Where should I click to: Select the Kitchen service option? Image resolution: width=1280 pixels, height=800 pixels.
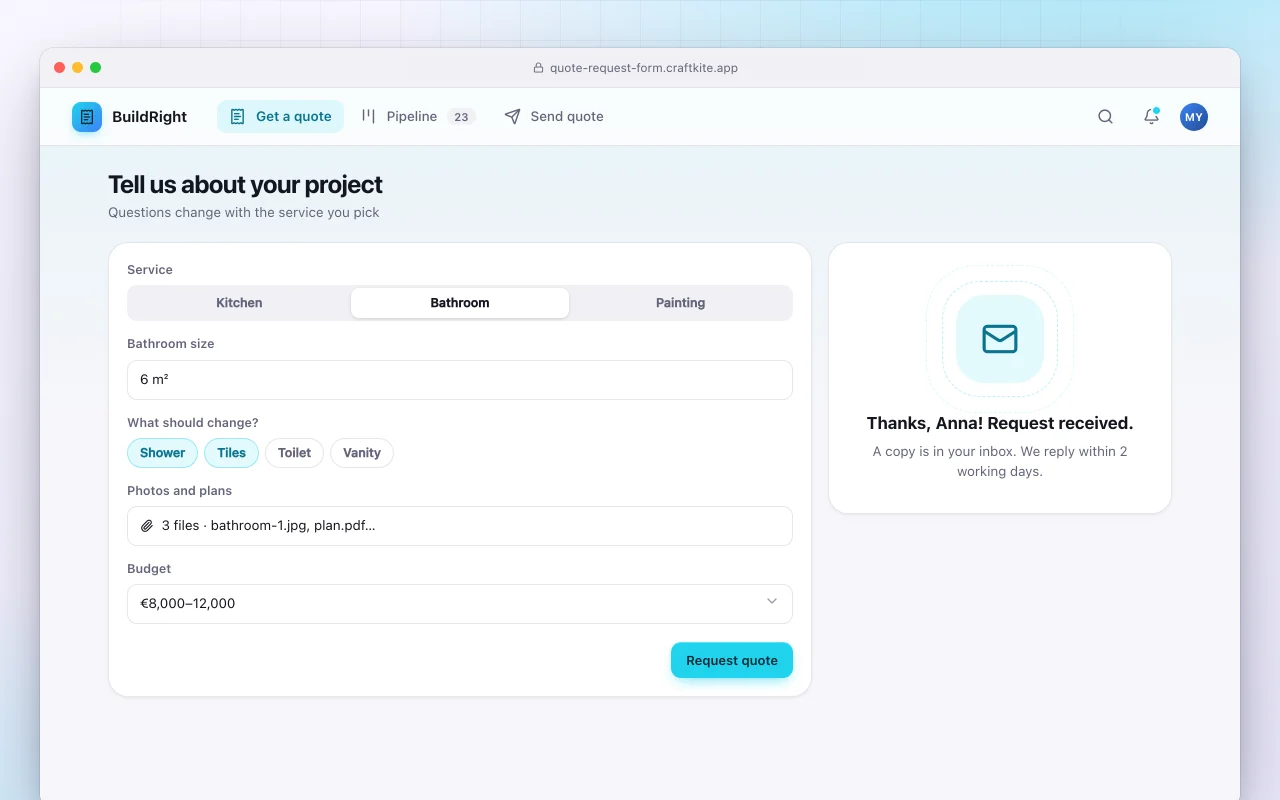[239, 303]
